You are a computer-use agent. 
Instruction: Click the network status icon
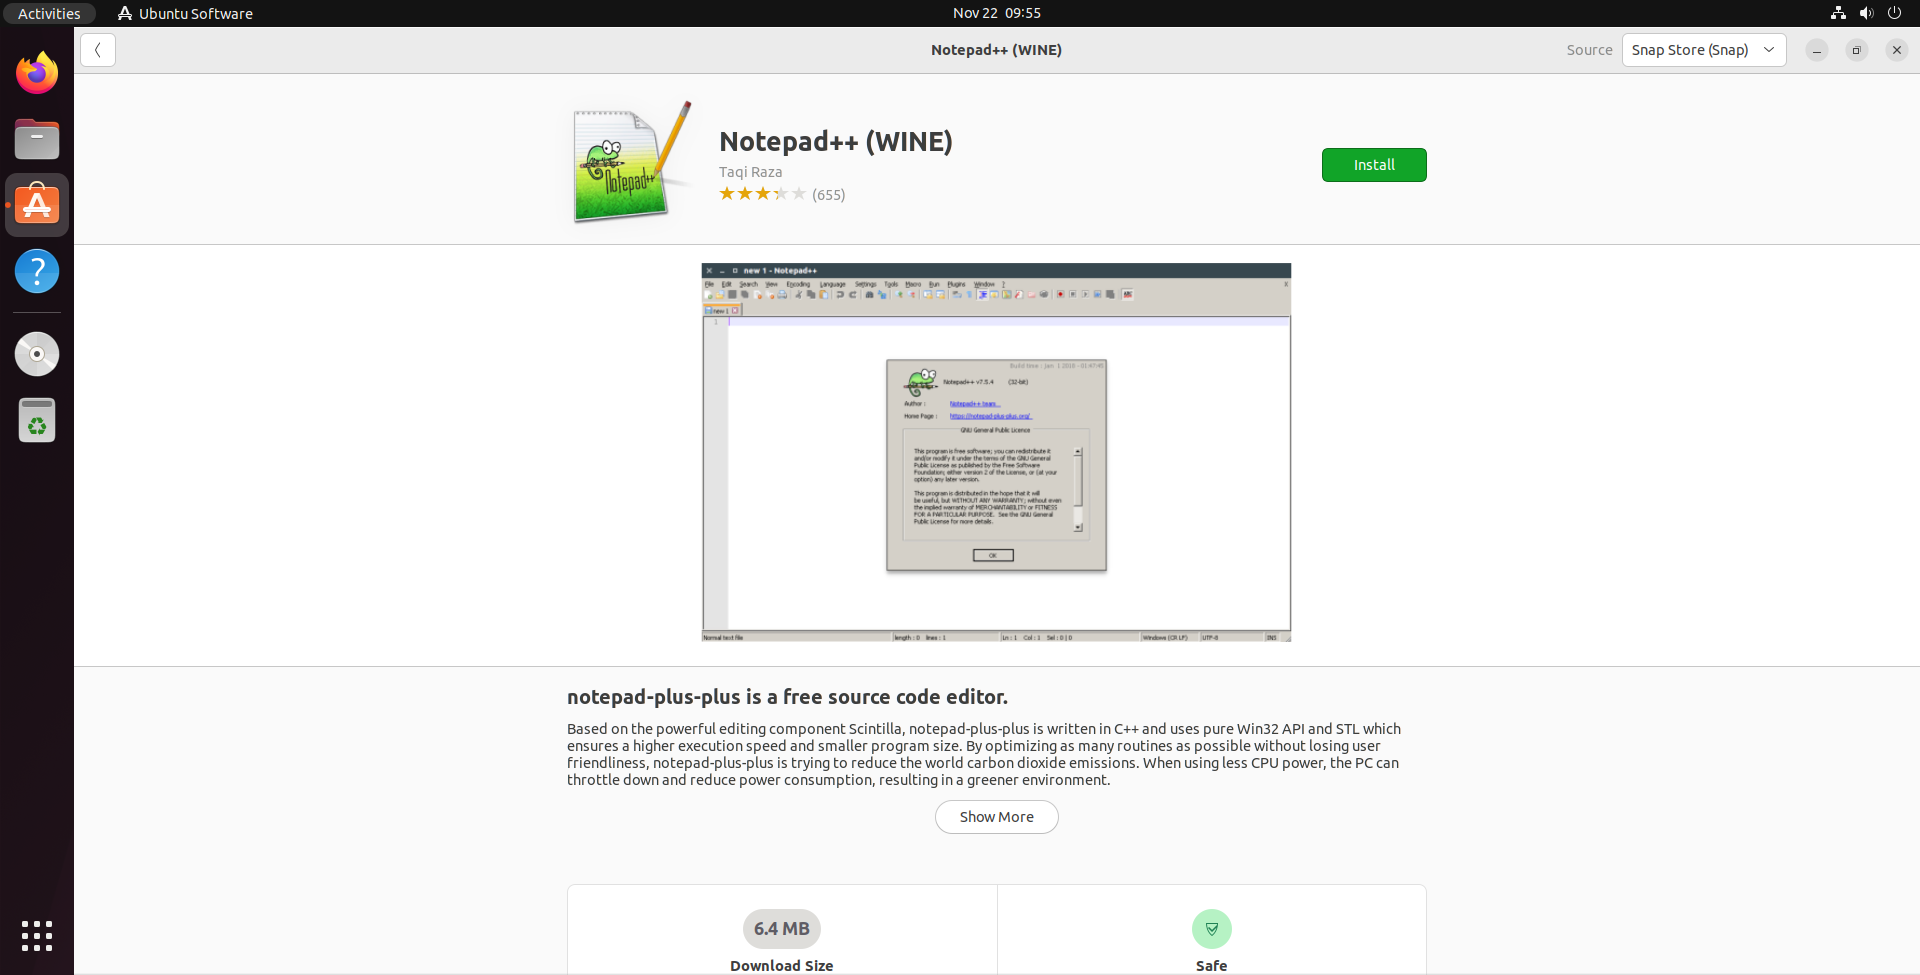pos(1838,13)
